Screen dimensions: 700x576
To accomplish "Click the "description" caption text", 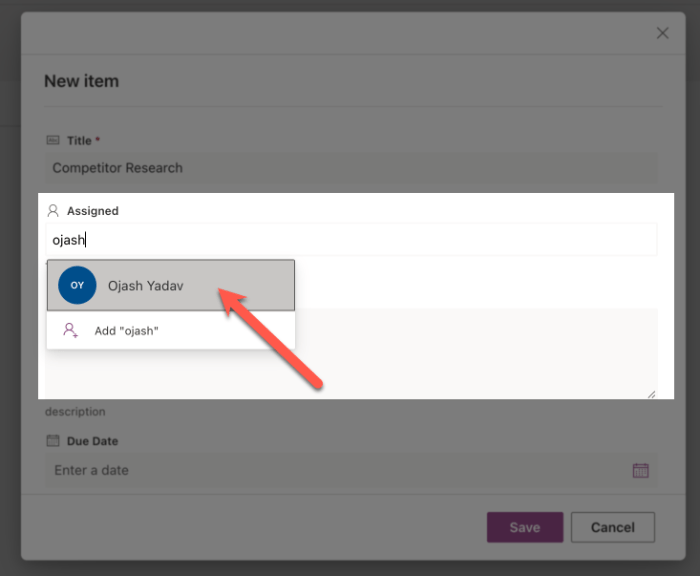I will pos(75,412).
